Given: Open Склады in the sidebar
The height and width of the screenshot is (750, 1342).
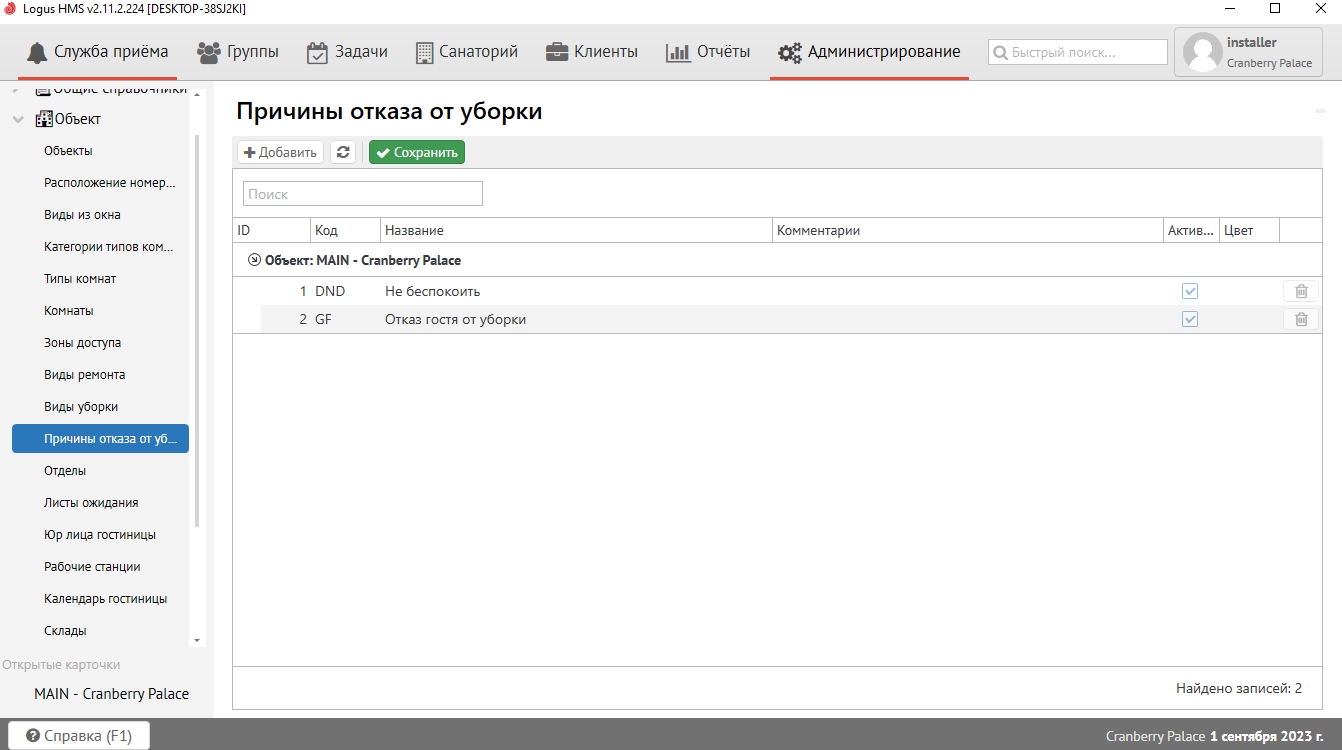Looking at the screenshot, I should 65,631.
